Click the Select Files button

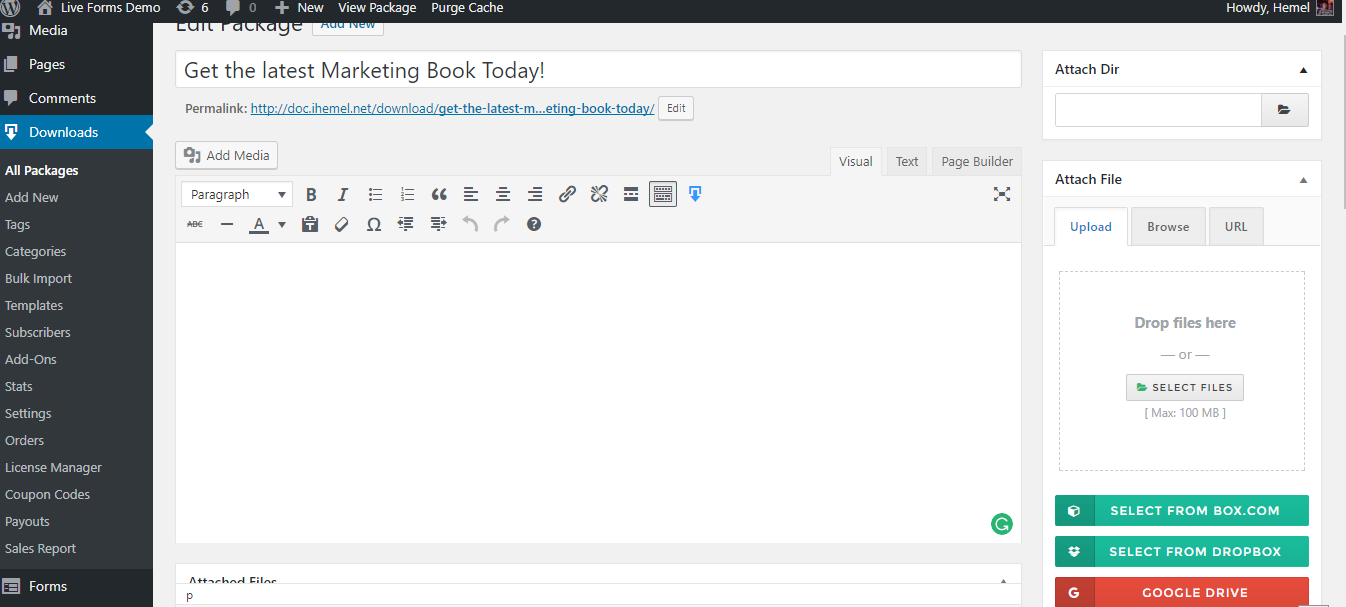[x=1185, y=387]
